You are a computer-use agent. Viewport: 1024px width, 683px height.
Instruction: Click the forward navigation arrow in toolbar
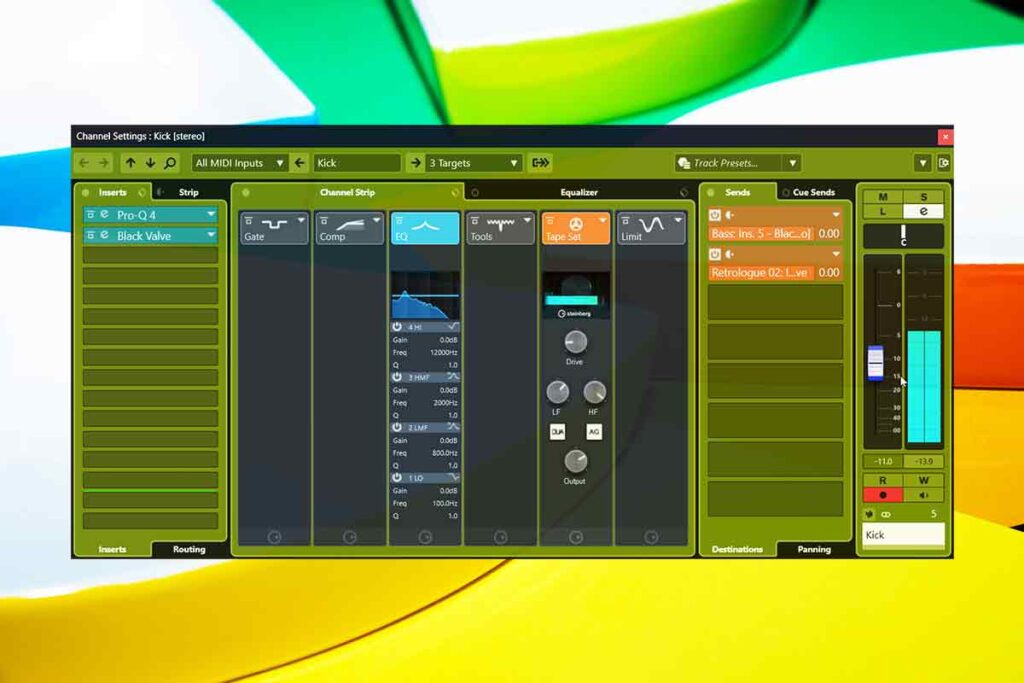pos(104,163)
